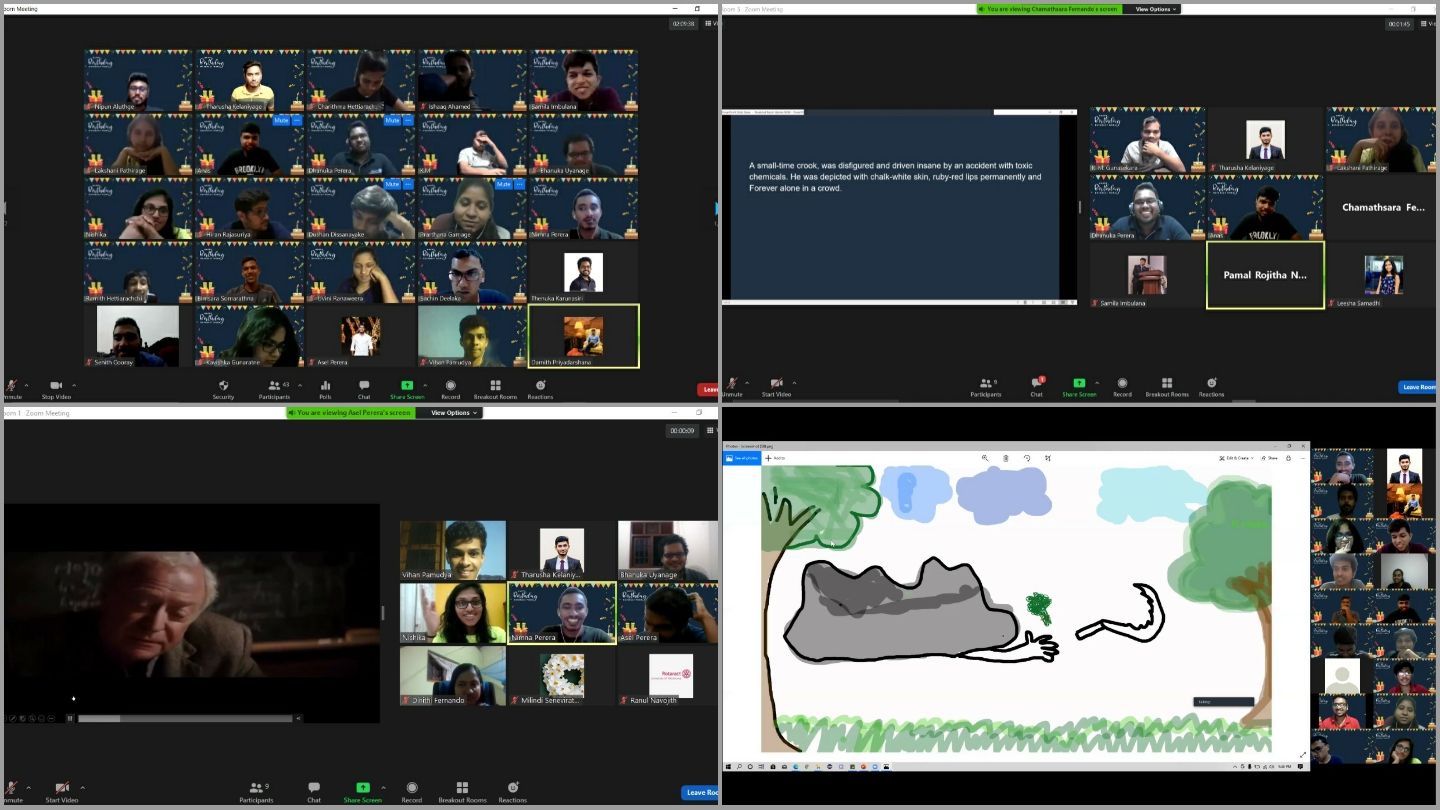Viewport: 1440px width, 810px height.
Task: Open the Edit & Create dropdown in Photos
Action: coord(1236,458)
